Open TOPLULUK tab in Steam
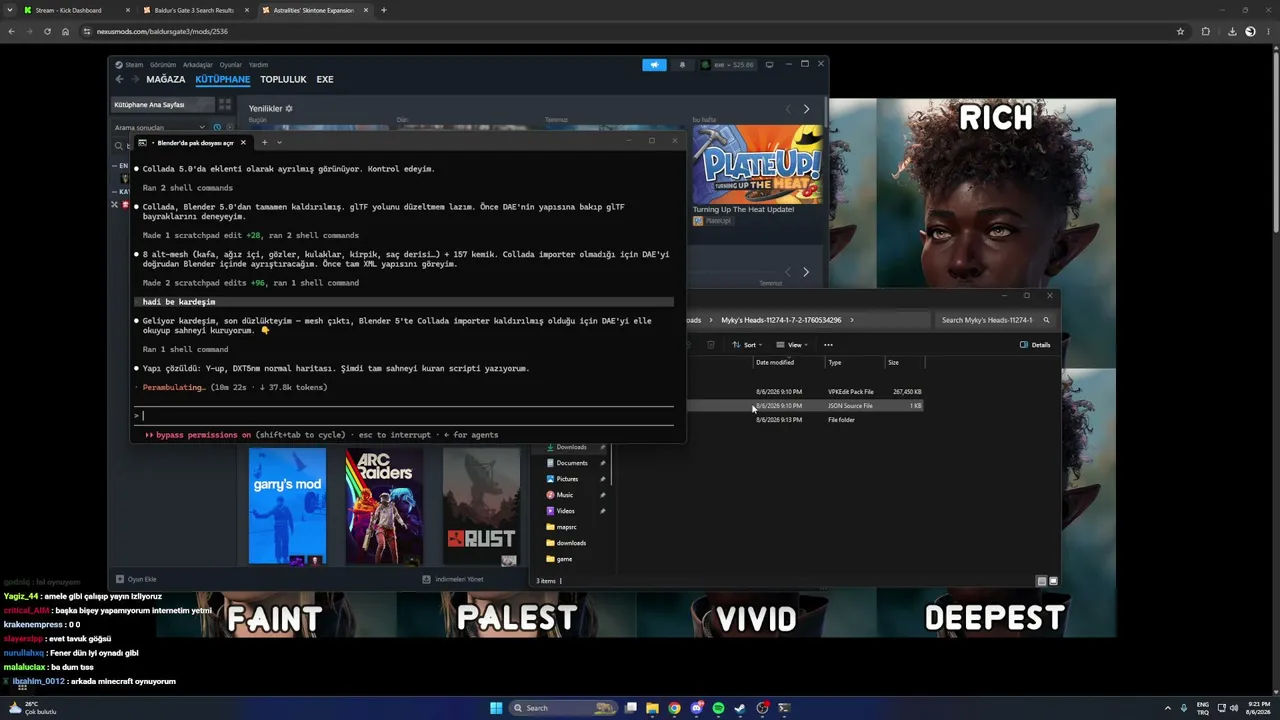Viewport: 1280px width, 720px height. pos(283,79)
